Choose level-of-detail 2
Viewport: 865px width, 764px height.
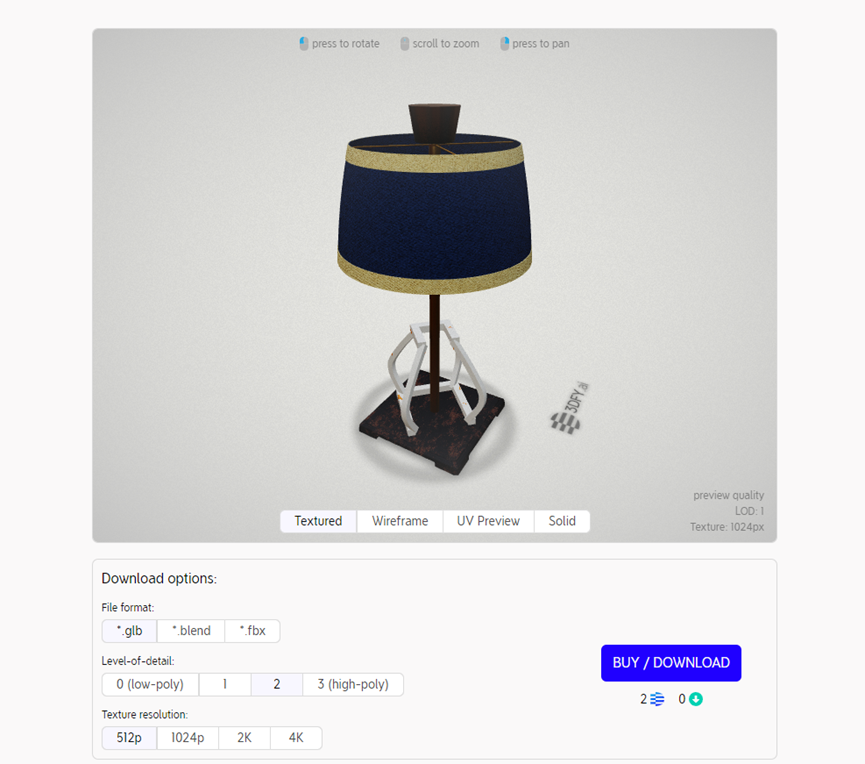(x=276, y=684)
